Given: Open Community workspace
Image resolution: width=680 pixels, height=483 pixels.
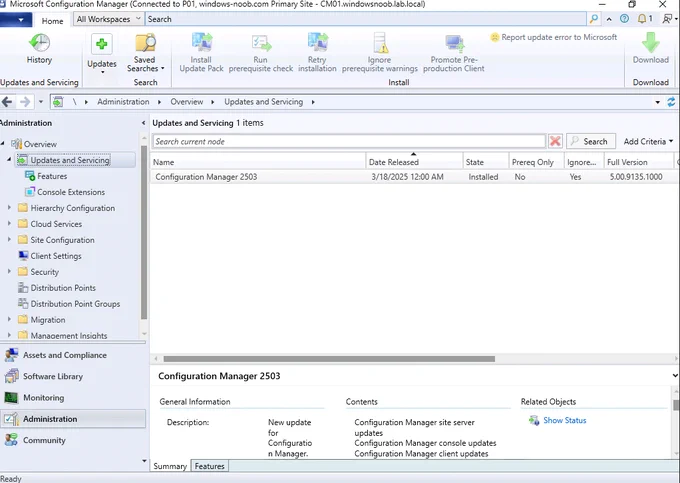Looking at the screenshot, I should click(73, 440).
